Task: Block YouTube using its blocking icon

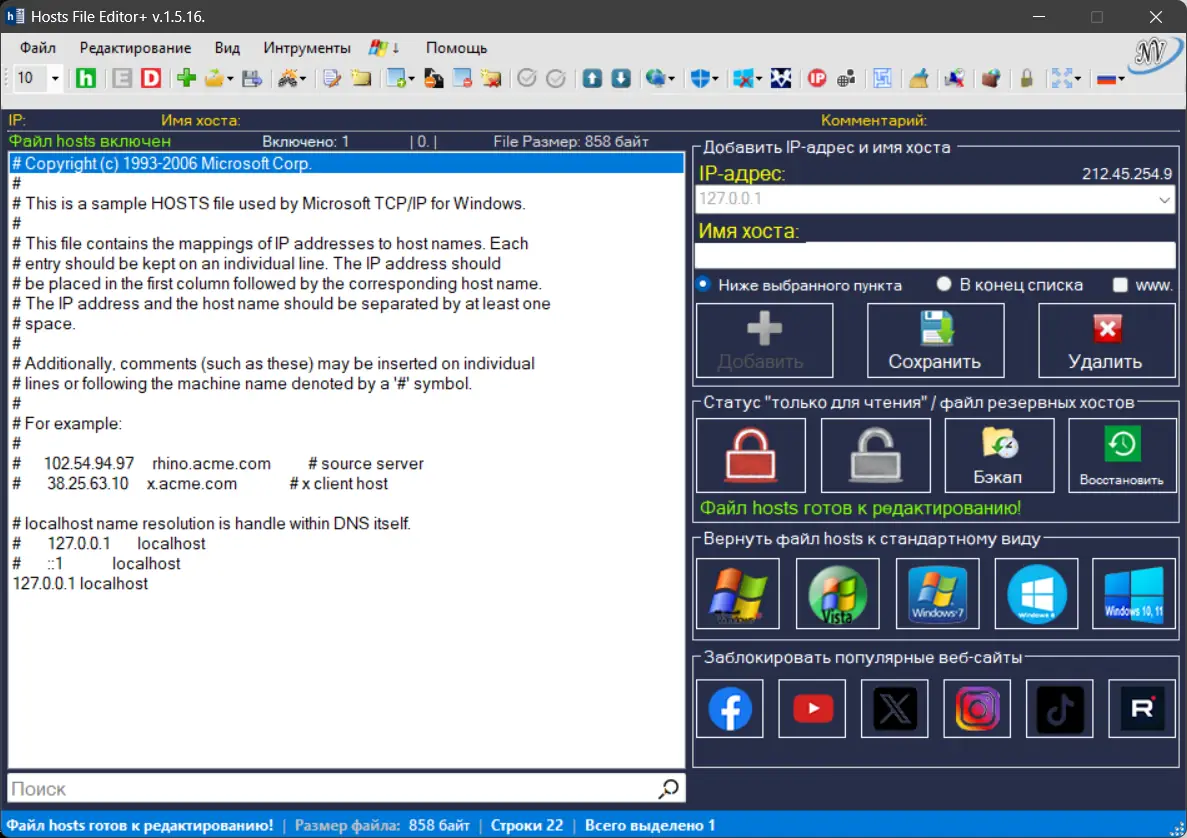Action: click(x=811, y=707)
